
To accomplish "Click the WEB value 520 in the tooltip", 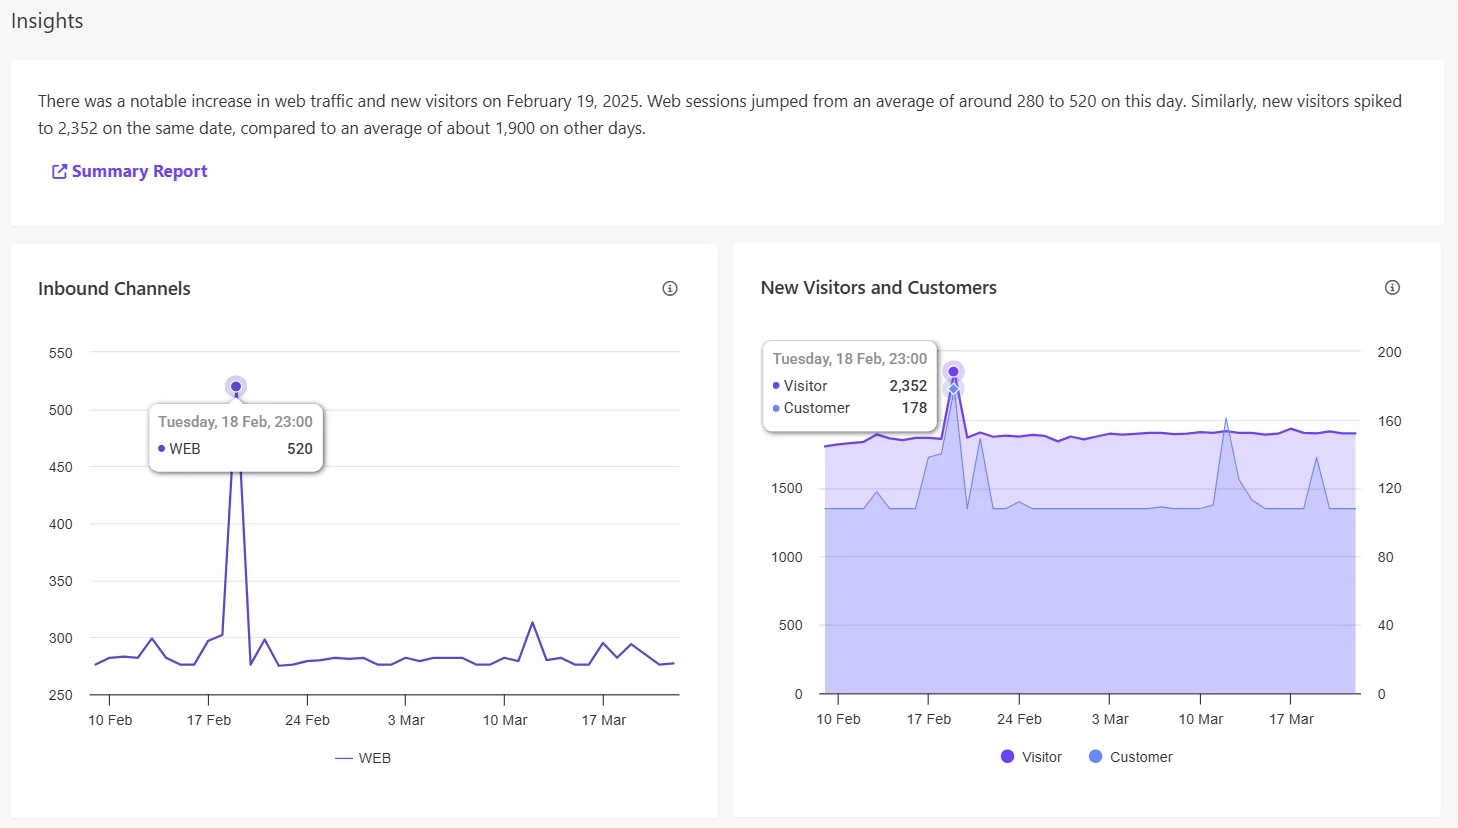I will 300,449.
